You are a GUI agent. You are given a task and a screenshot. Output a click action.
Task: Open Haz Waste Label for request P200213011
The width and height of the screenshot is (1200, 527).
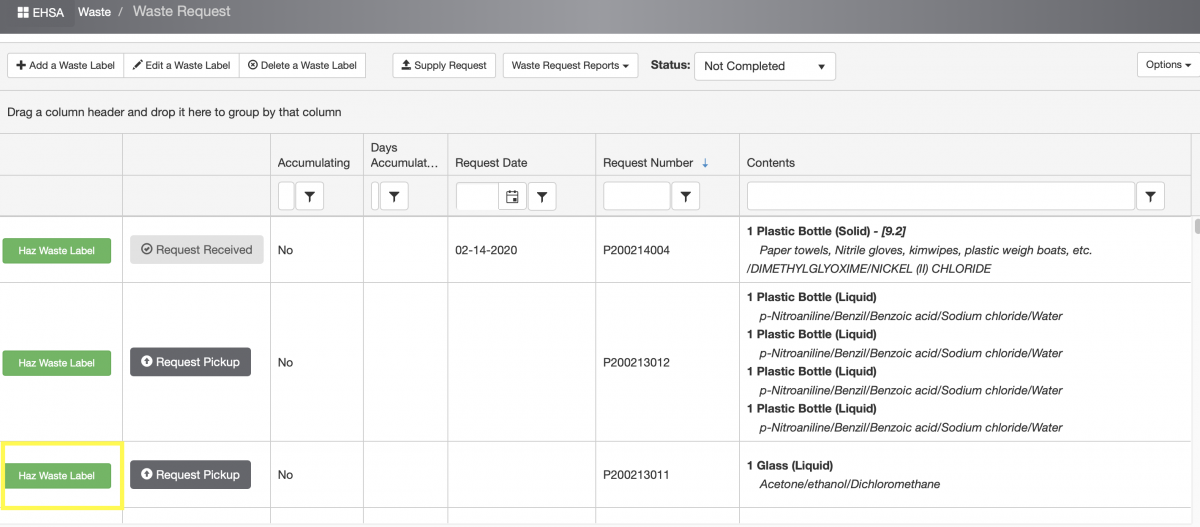(x=57, y=476)
